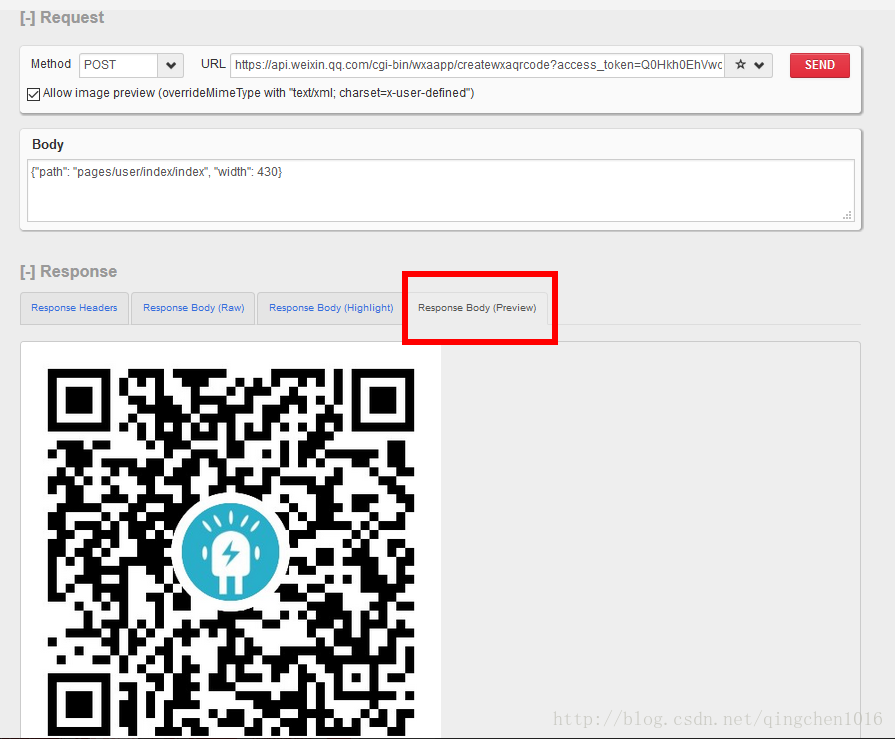Expand the URL favorites dropdown arrow
The image size is (895, 739).
point(759,65)
